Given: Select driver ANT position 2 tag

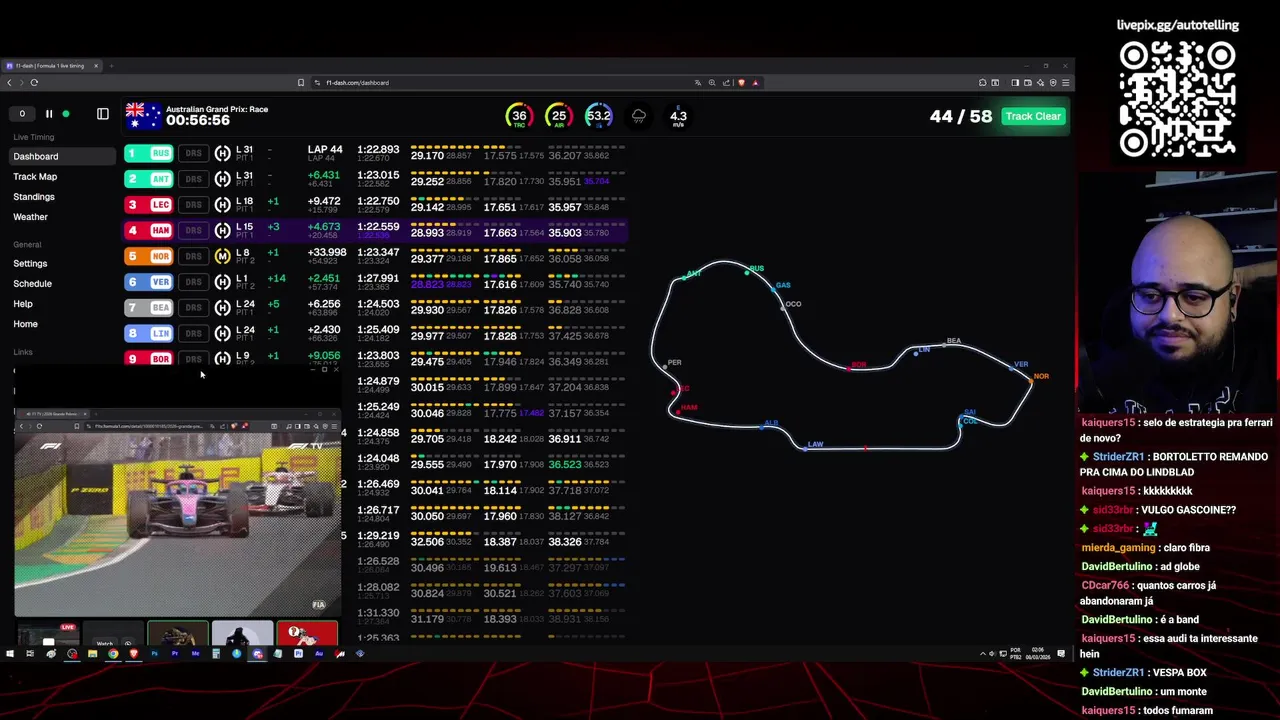Looking at the screenshot, I should click(149, 179).
